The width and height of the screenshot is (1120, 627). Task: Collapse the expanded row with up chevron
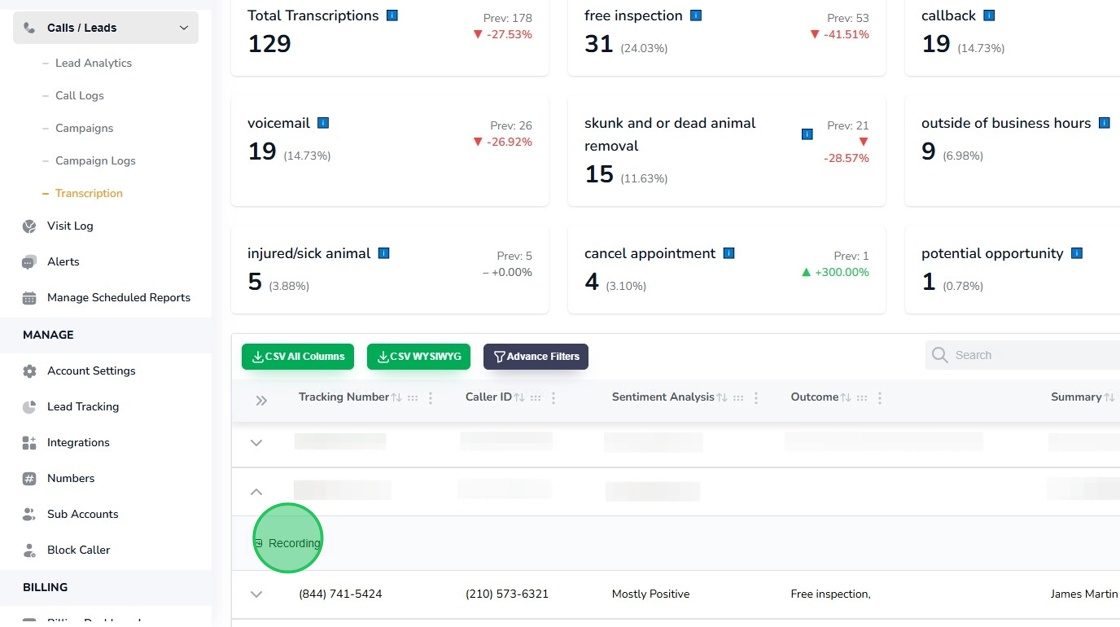[256, 492]
